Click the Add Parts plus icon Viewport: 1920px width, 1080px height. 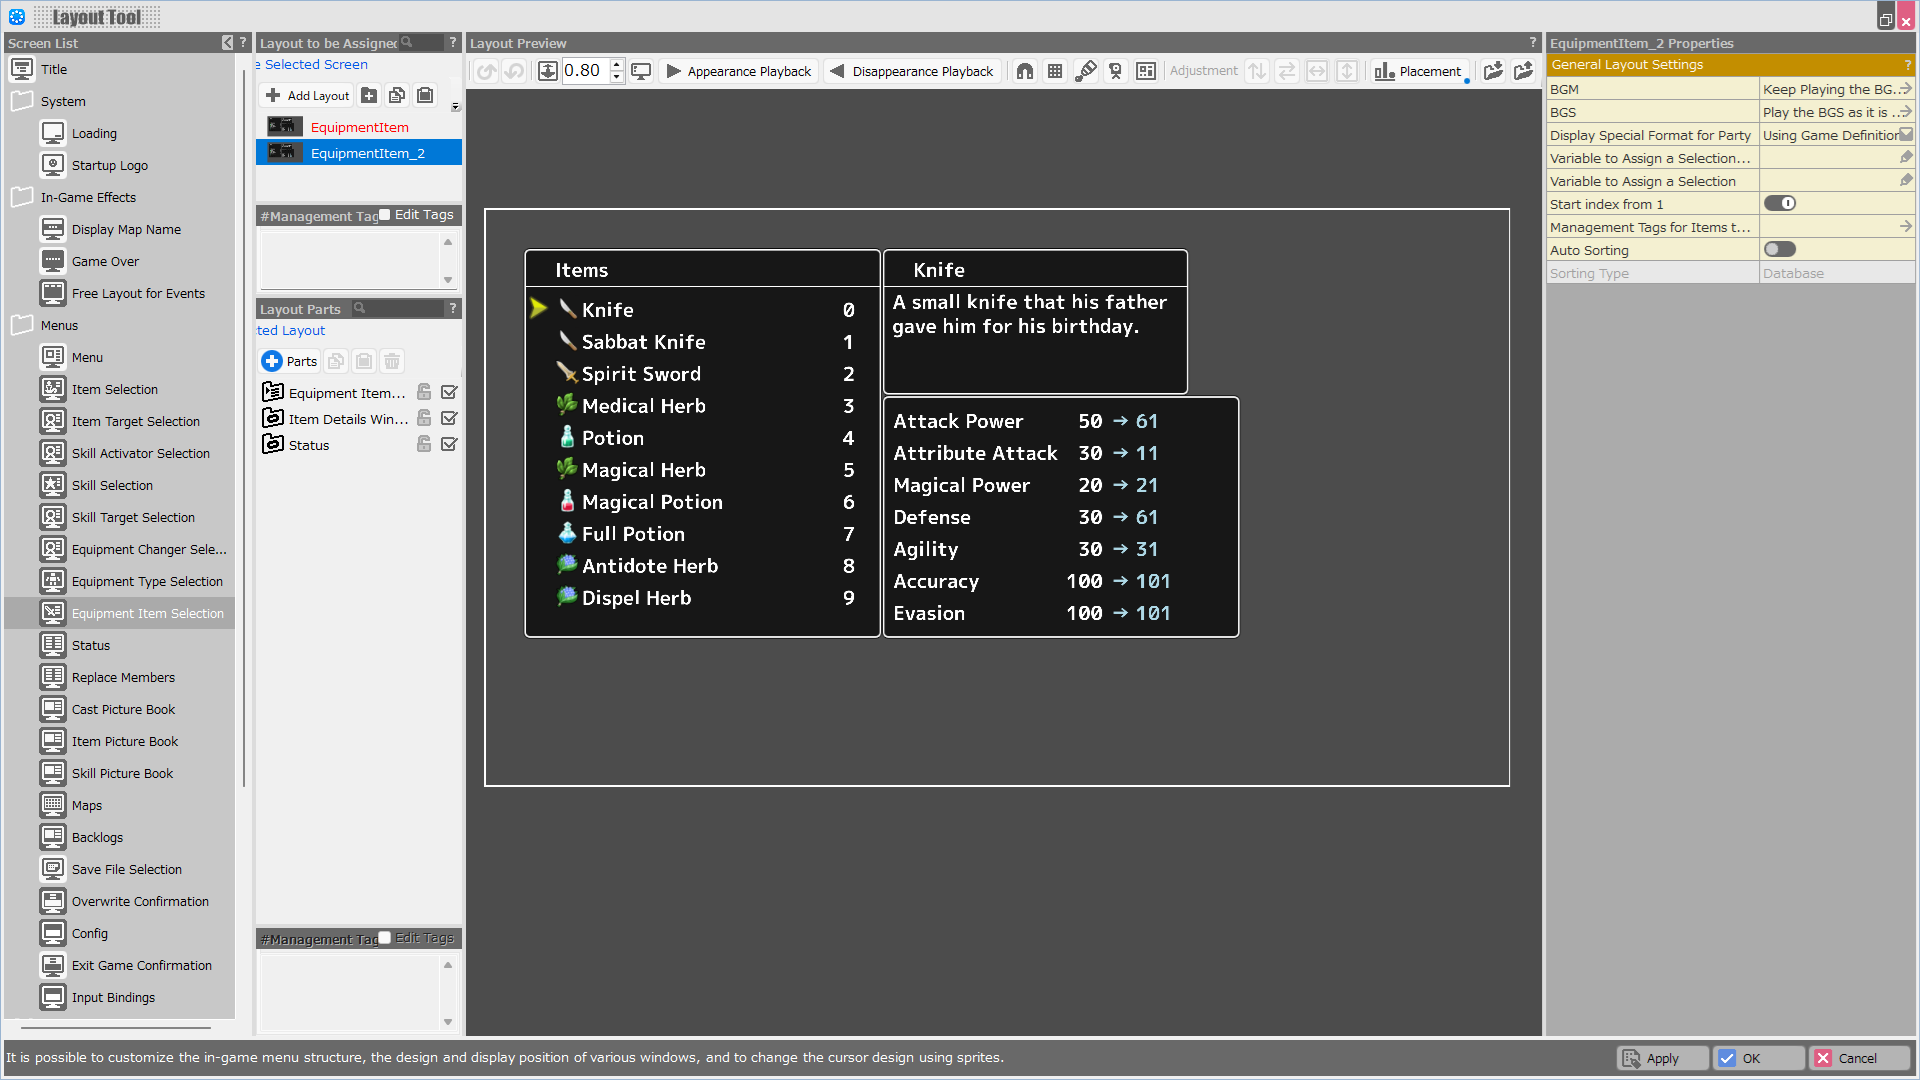coord(272,361)
